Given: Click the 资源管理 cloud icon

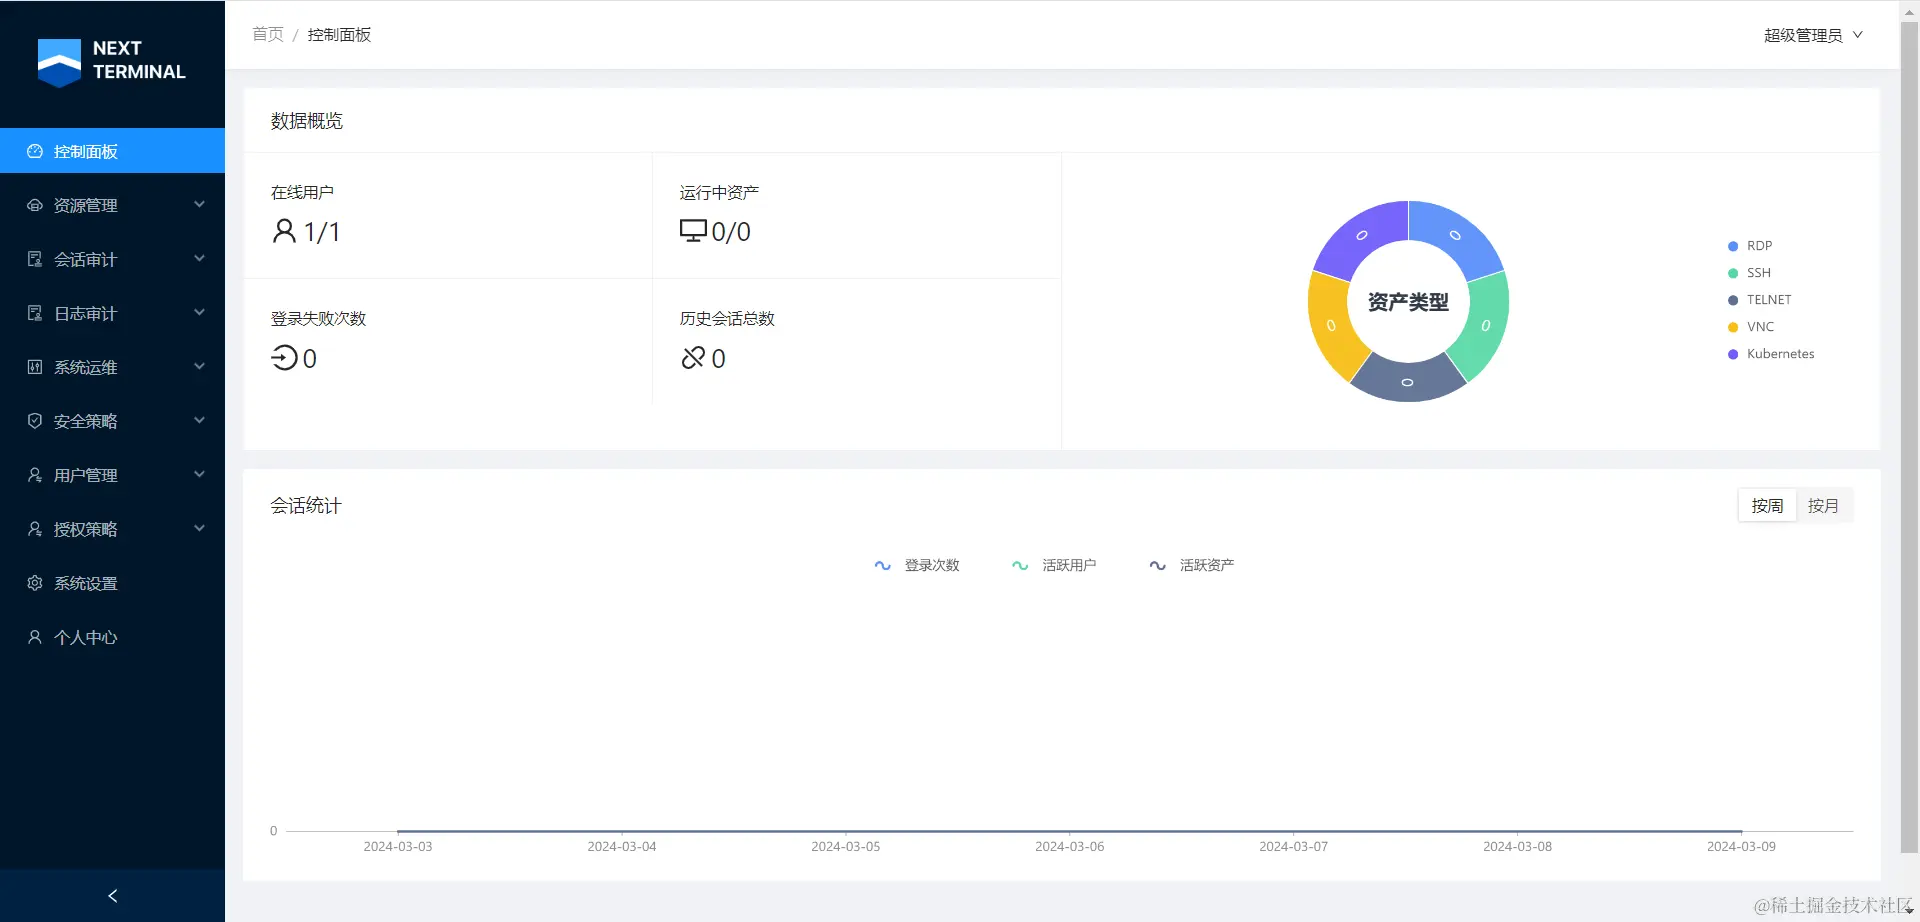Looking at the screenshot, I should coord(35,205).
